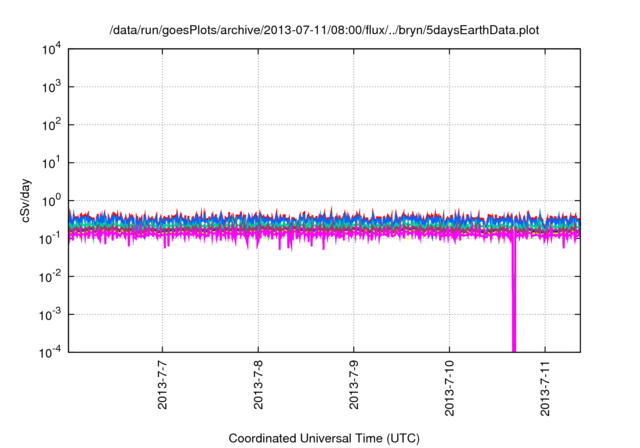Click the 2013-7-7 date tick label
The image size is (640, 448).
point(162,385)
